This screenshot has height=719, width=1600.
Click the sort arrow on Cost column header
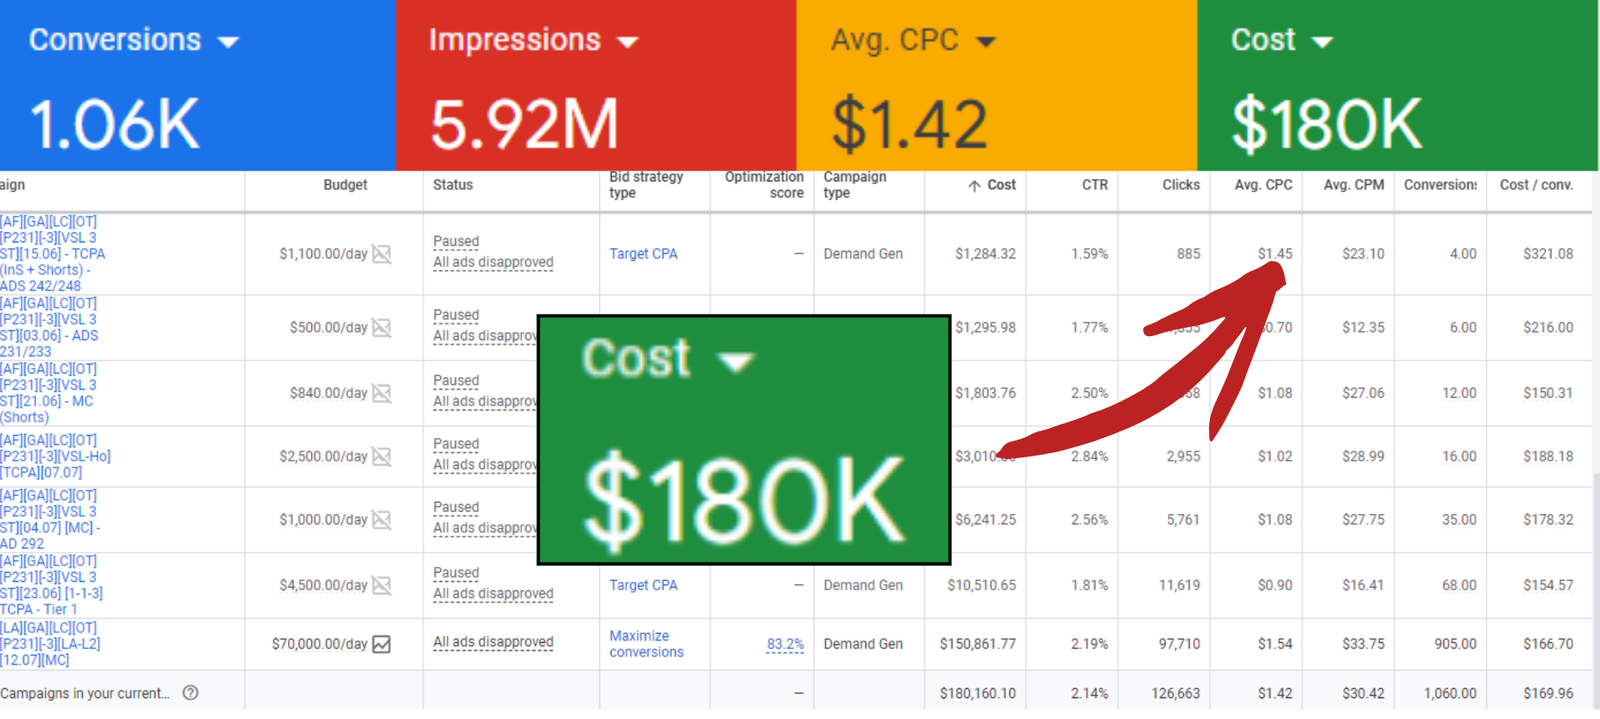974,186
